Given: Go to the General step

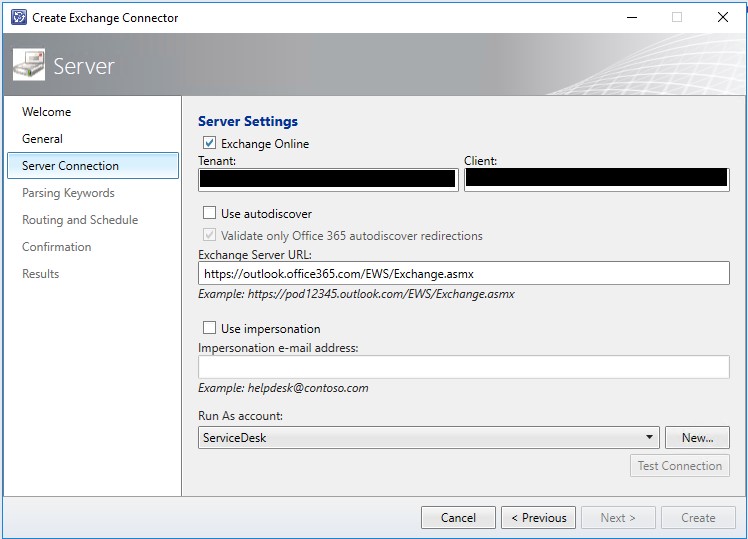Looking at the screenshot, I should [x=42, y=139].
